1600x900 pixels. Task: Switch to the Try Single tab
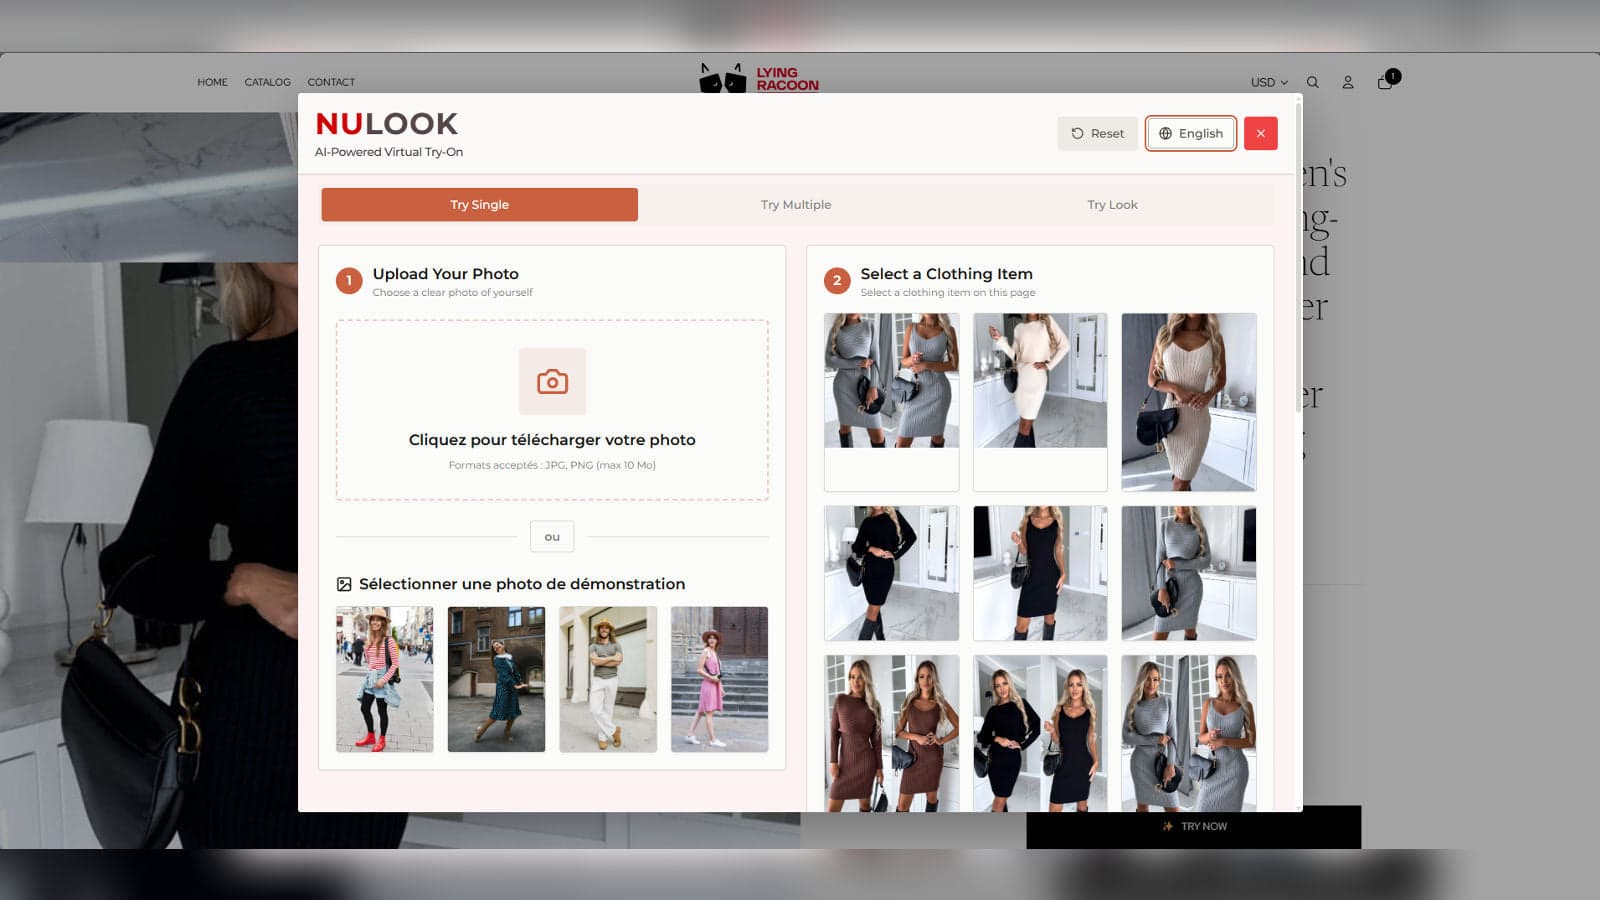[479, 204]
